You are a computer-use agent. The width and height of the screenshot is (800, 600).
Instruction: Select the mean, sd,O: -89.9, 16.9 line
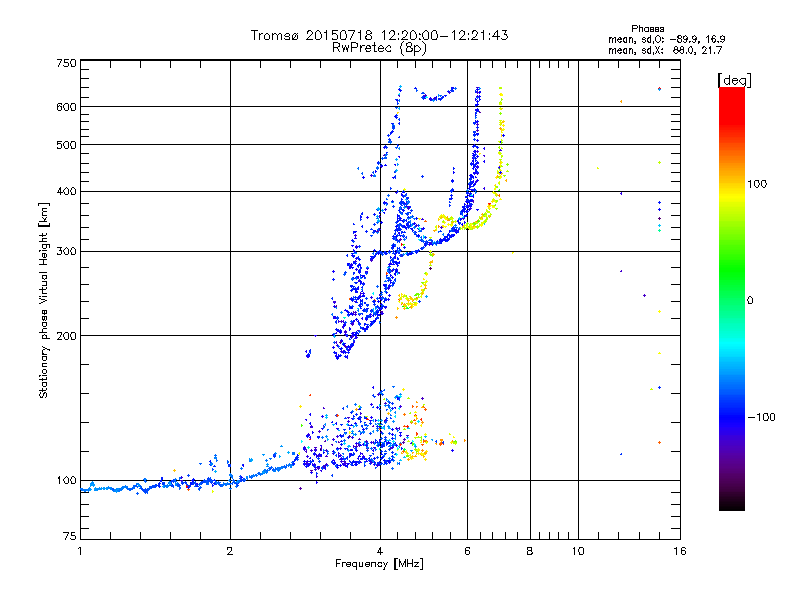(x=666, y=39)
